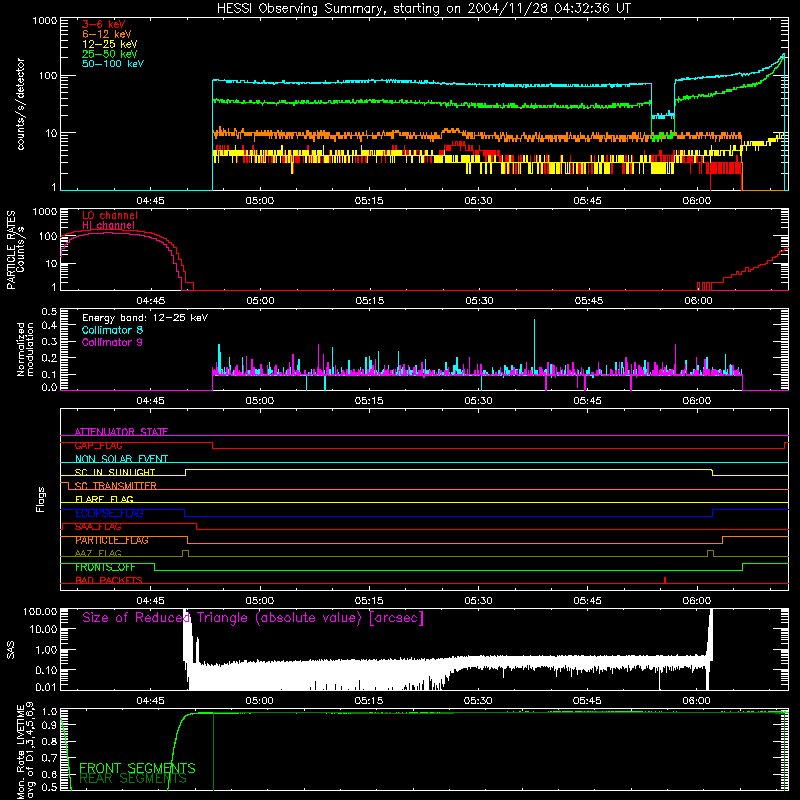Screen dimensions: 800x800
Task: Click the counts/s/detector axis label
Action: point(20,104)
